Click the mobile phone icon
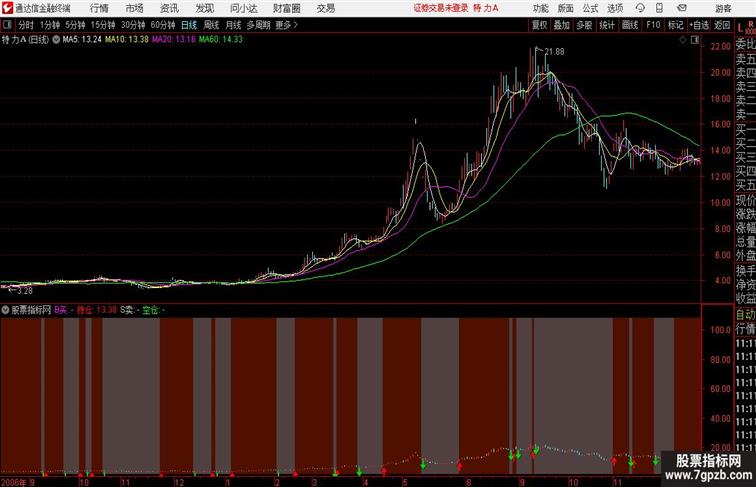Image resolution: width=756 pixels, height=487 pixels. click(x=659, y=8)
